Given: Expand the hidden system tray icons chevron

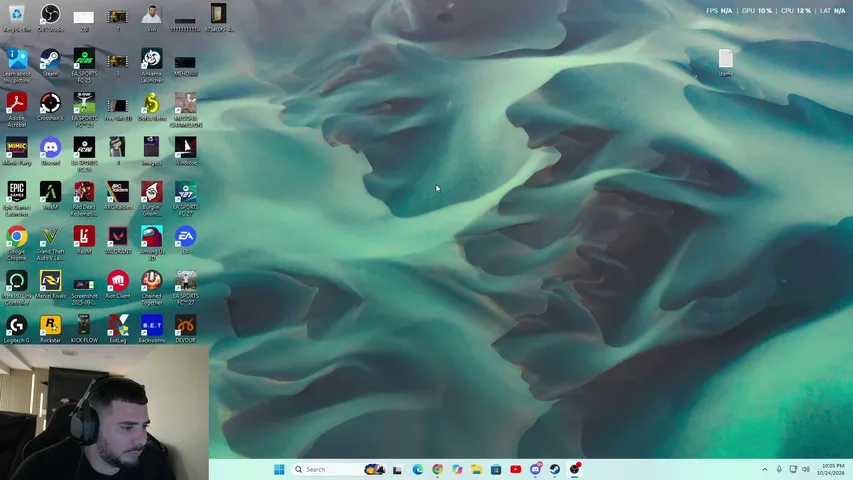Looking at the screenshot, I should (765, 470).
